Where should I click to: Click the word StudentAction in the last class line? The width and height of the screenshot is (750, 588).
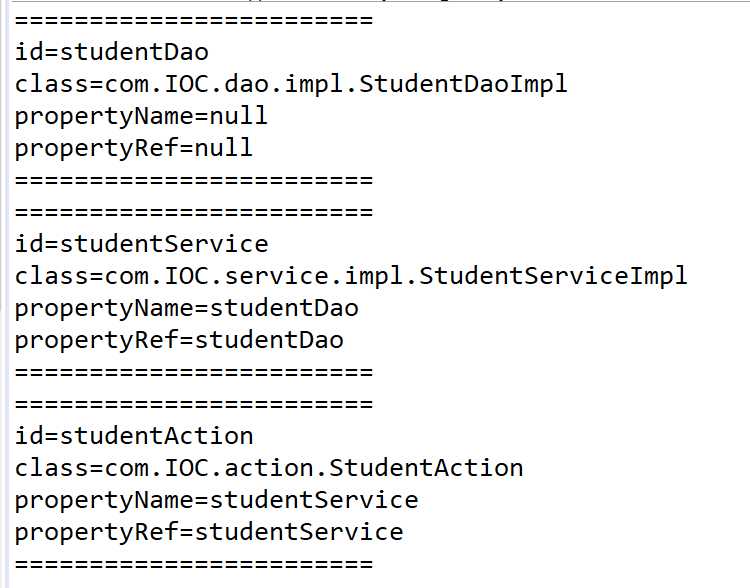[x=426, y=468]
